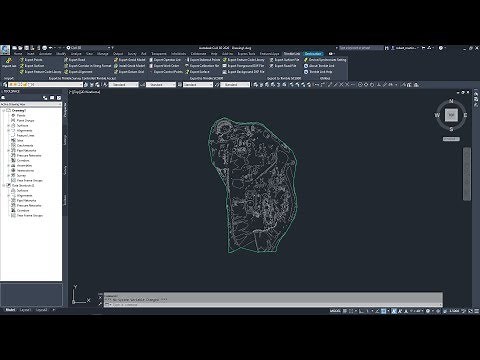Switch to the Layout1 tab

click(x=25, y=310)
